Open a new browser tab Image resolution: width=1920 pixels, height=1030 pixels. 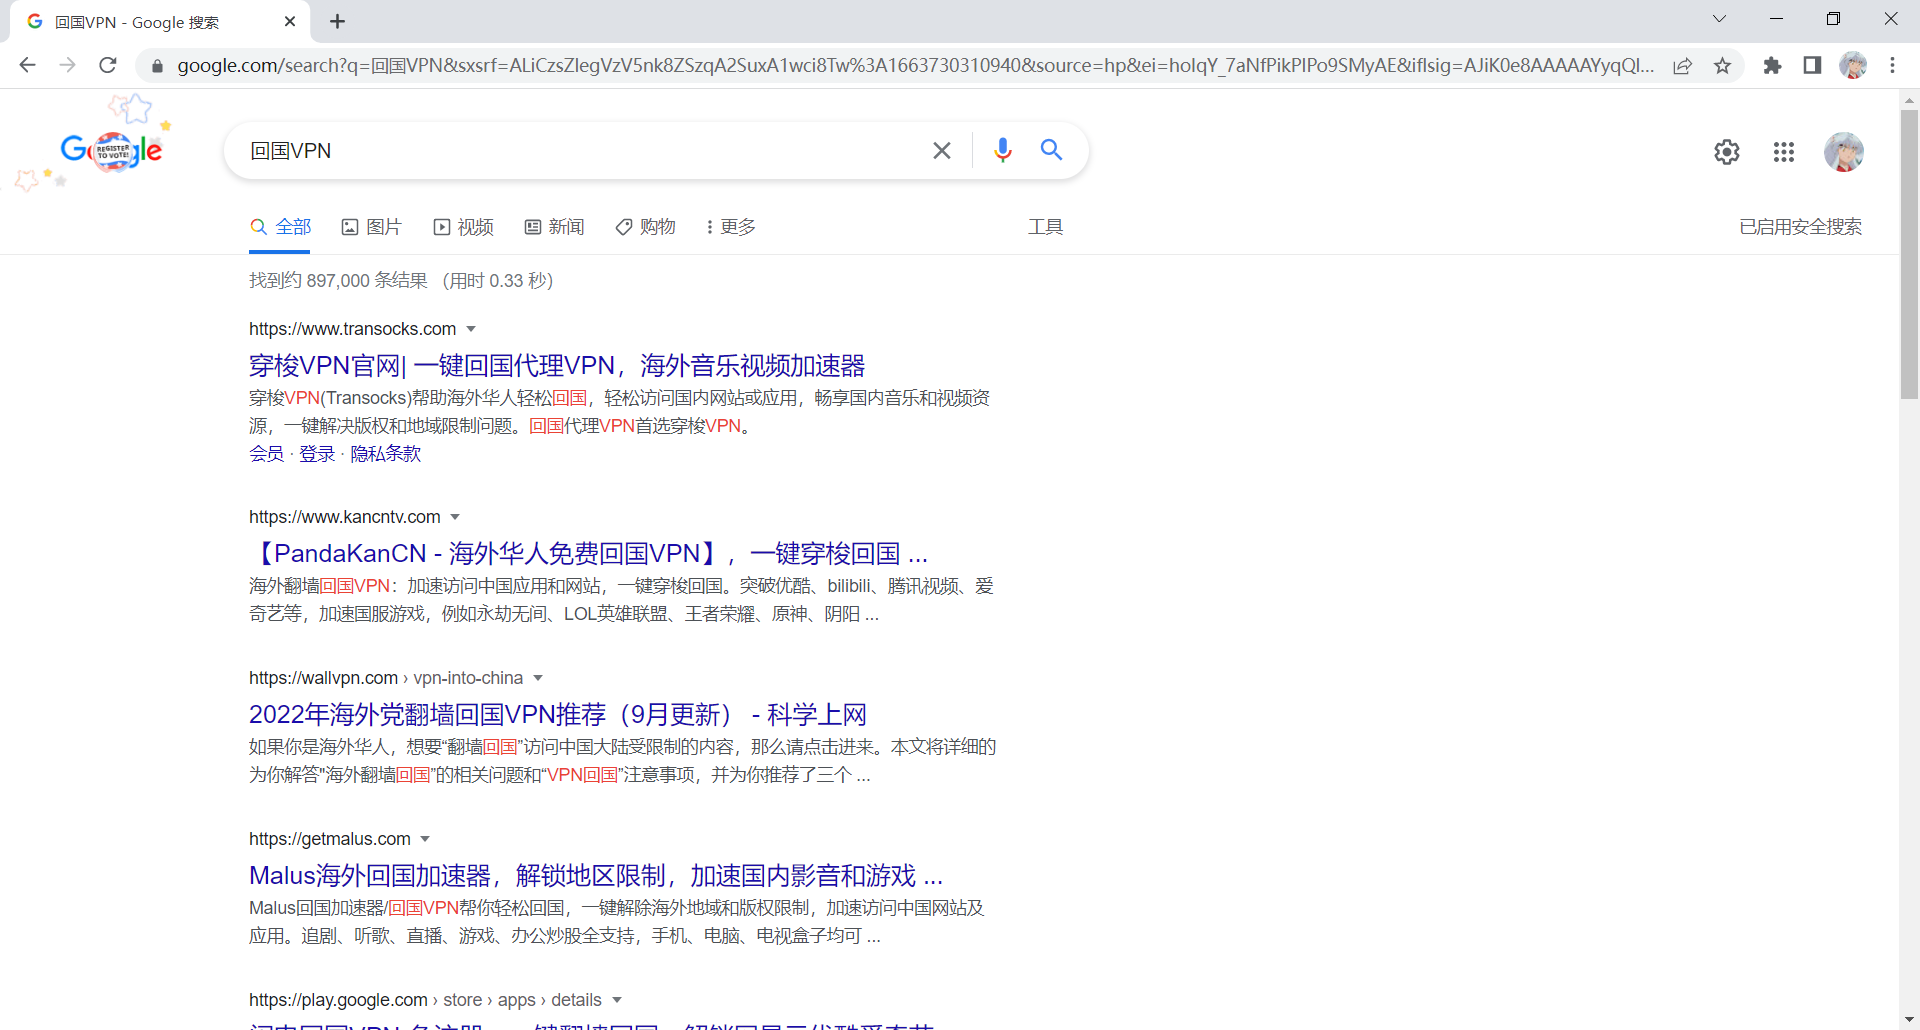(x=338, y=21)
